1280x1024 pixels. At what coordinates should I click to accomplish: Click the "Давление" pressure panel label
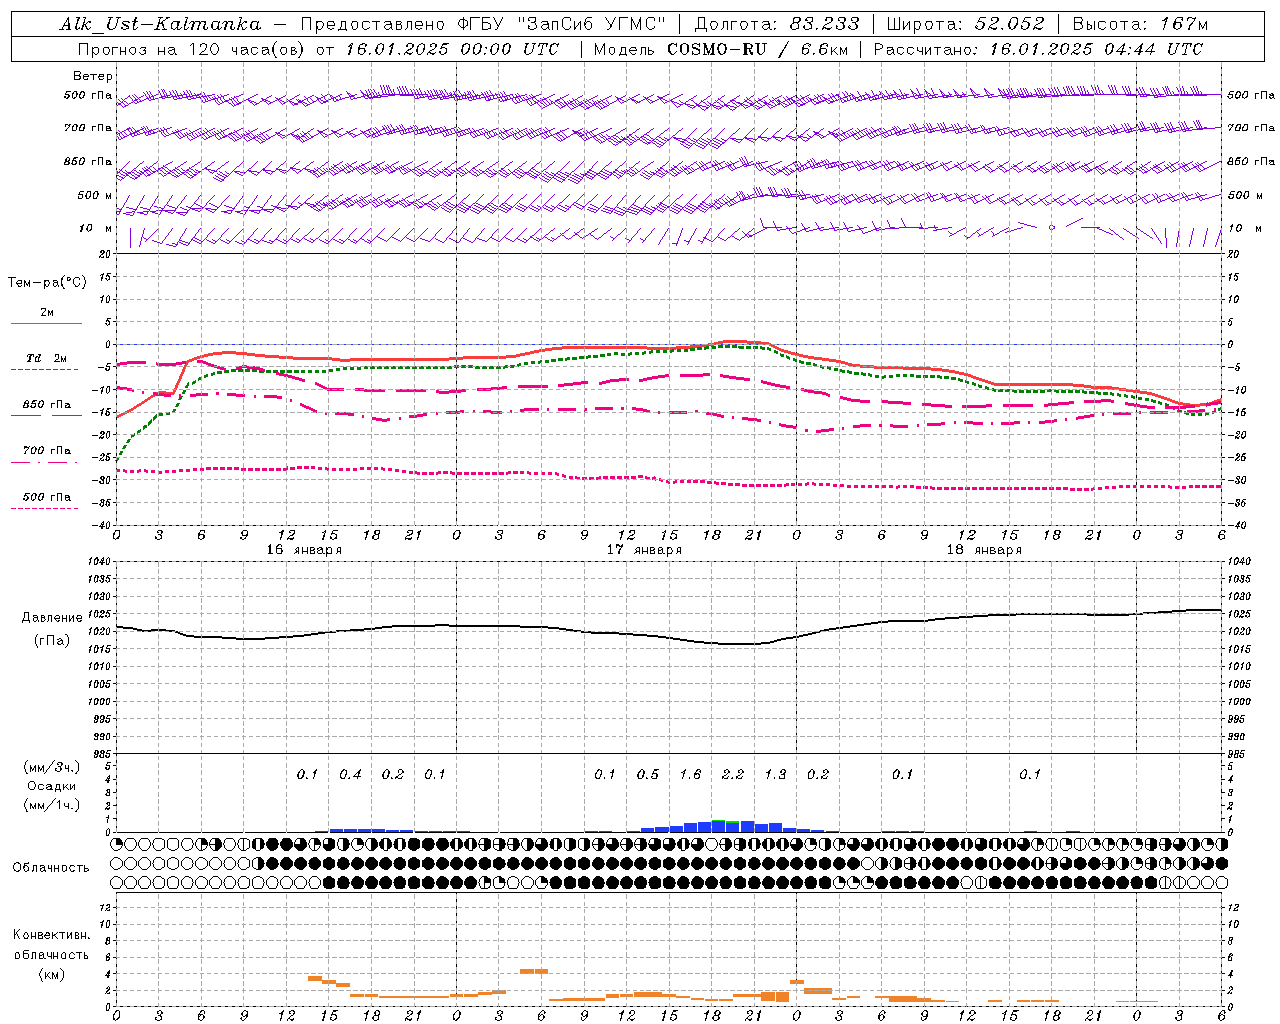pyautogui.click(x=52, y=618)
